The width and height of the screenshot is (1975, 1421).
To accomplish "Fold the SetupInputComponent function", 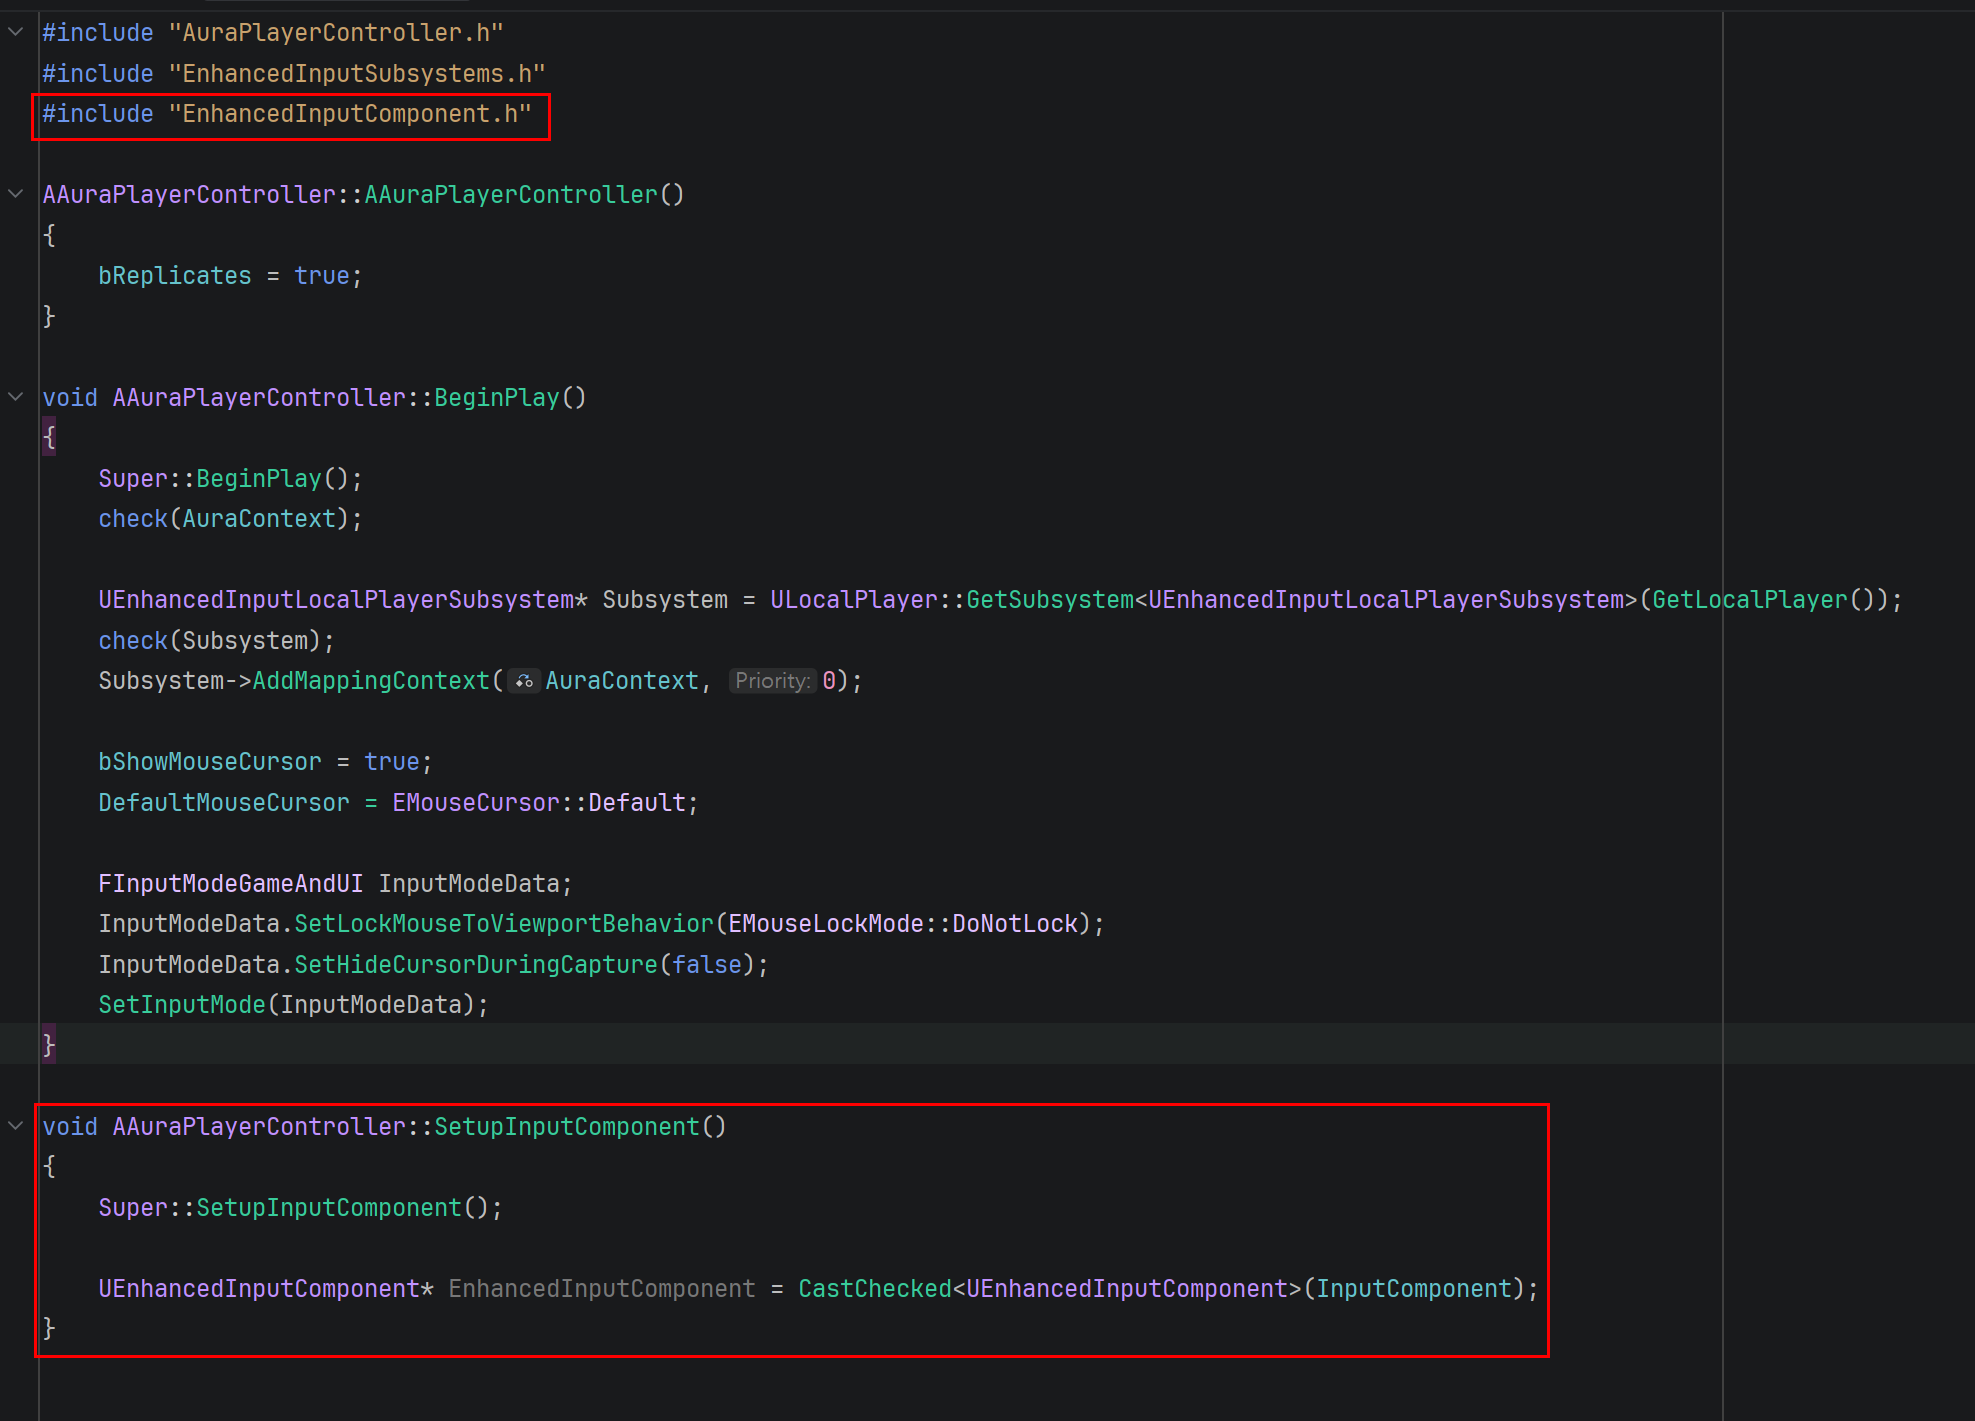I will point(16,1126).
